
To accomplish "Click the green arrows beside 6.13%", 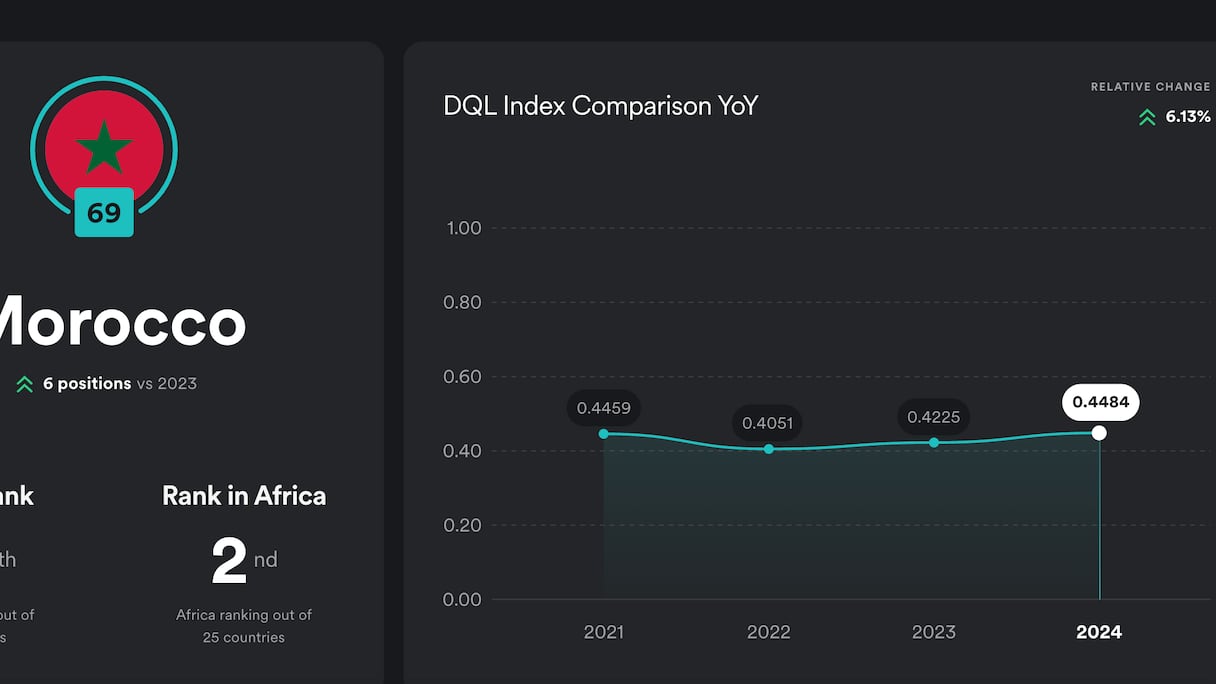I will click(x=1147, y=117).
